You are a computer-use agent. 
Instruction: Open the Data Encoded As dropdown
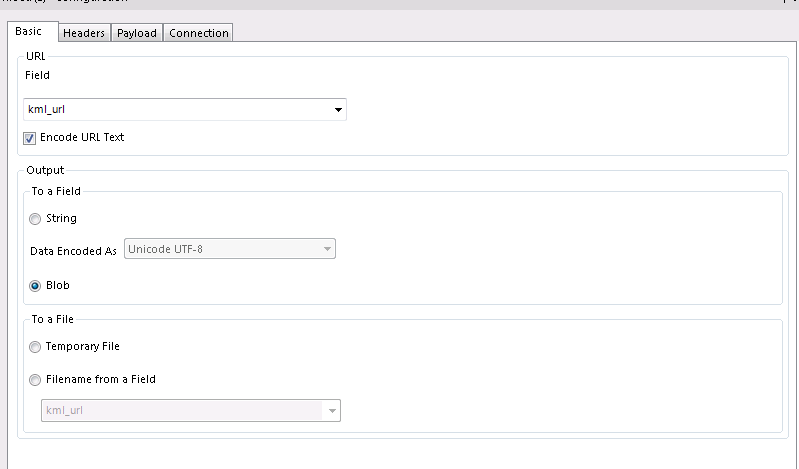tap(230, 249)
